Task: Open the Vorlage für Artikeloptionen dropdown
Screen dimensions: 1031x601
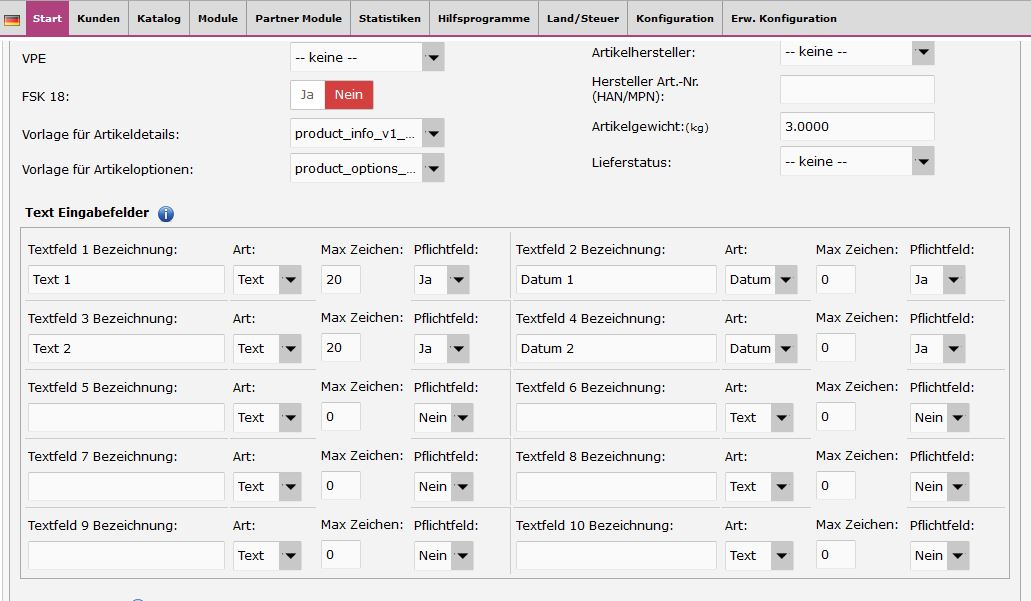Action: pos(432,168)
